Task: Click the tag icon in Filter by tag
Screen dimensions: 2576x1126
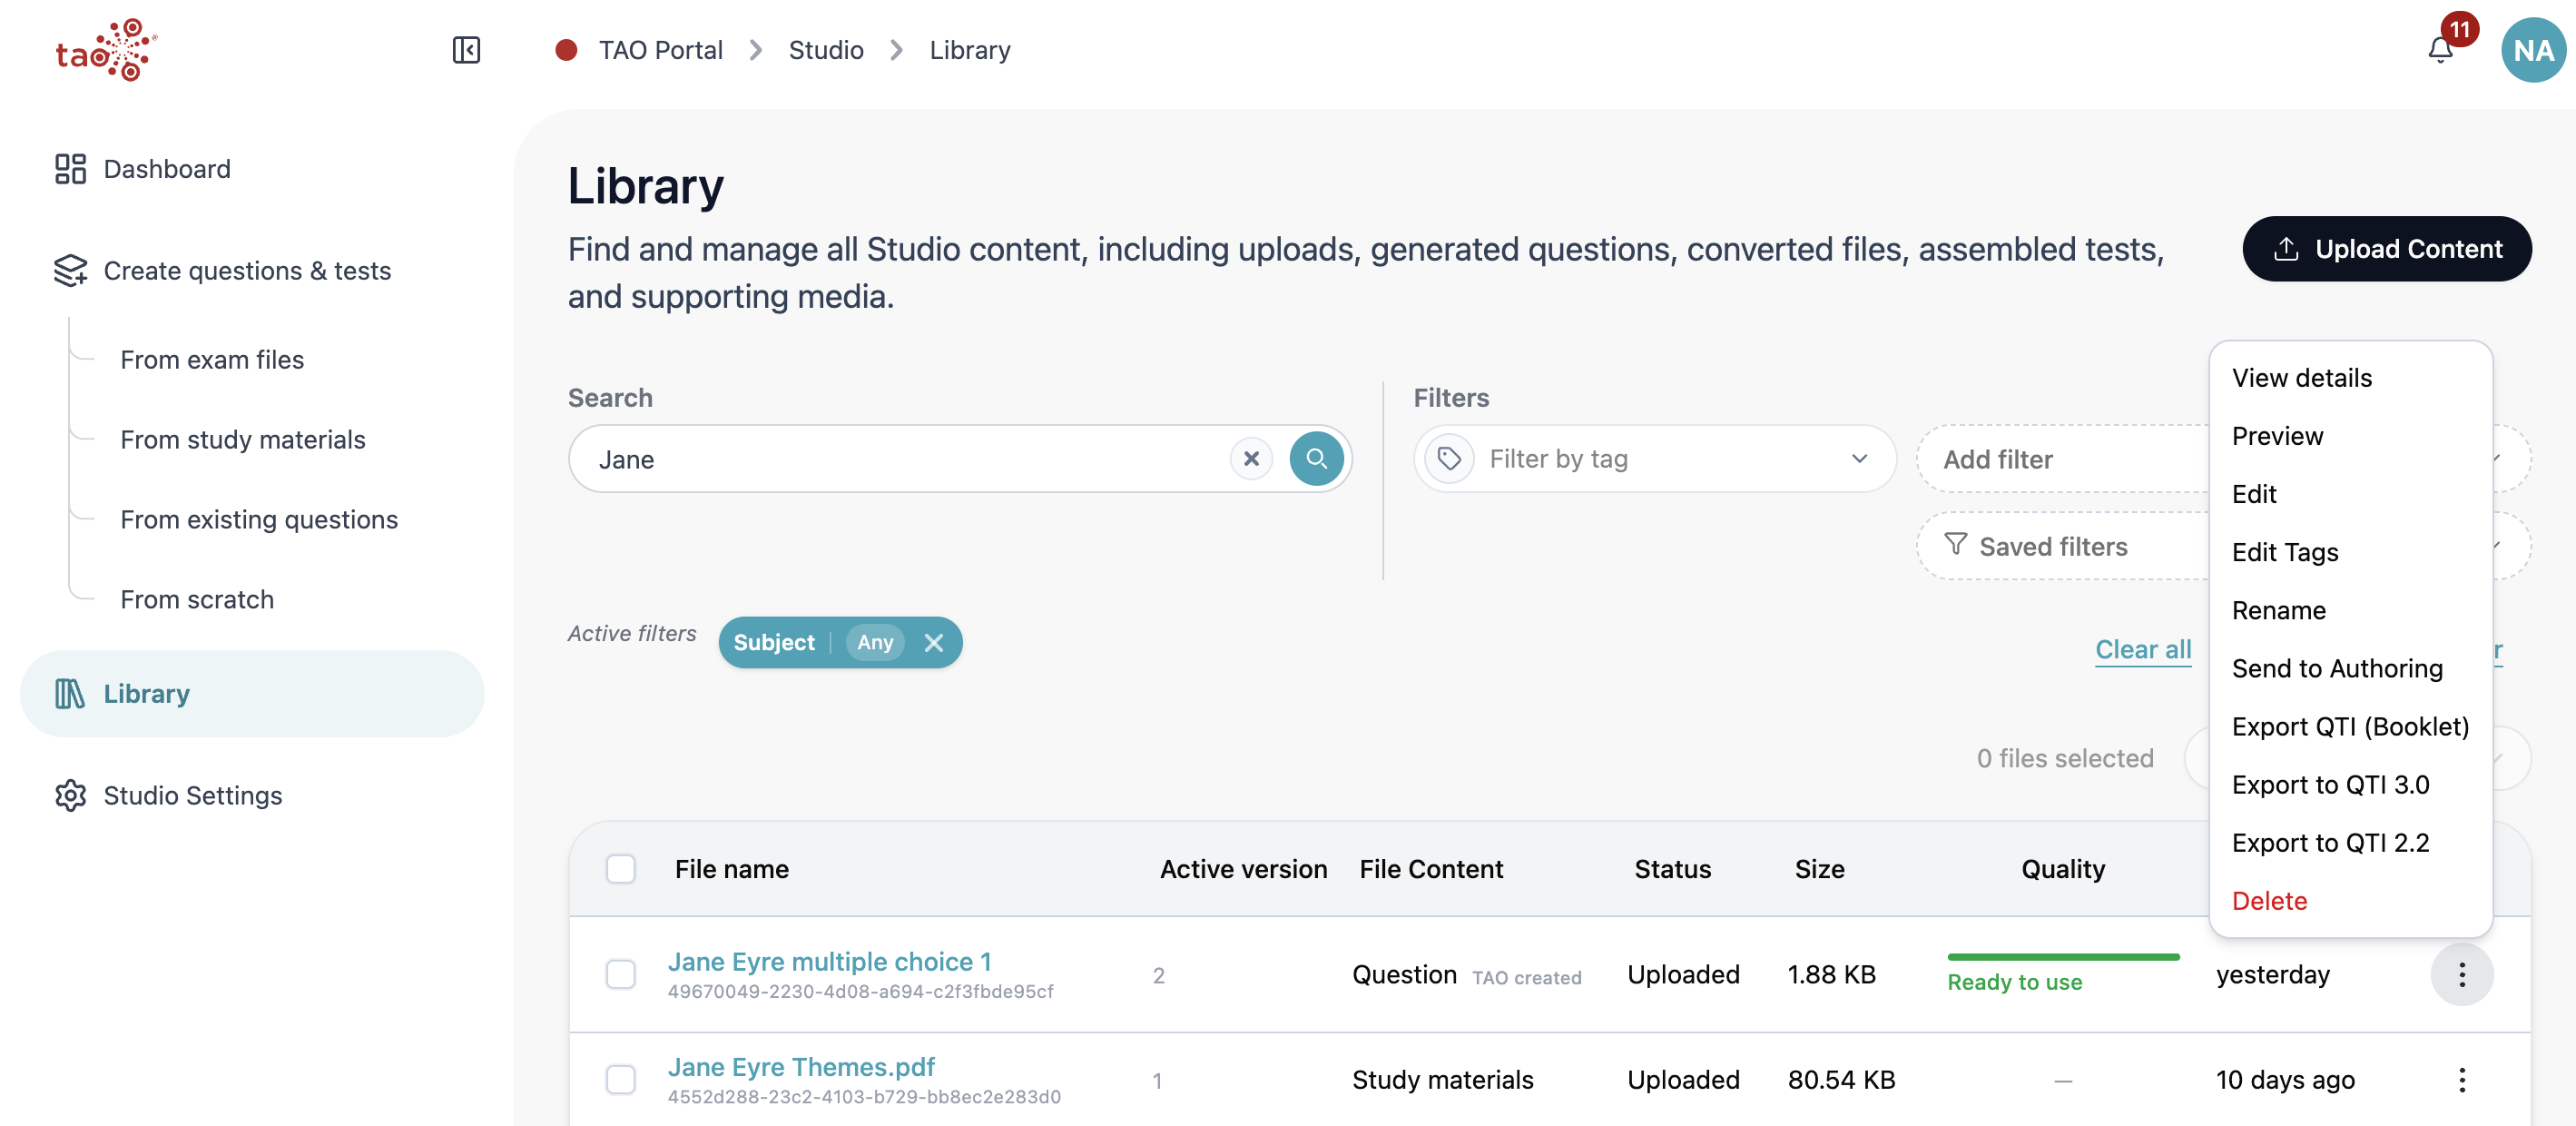Action: point(1449,459)
